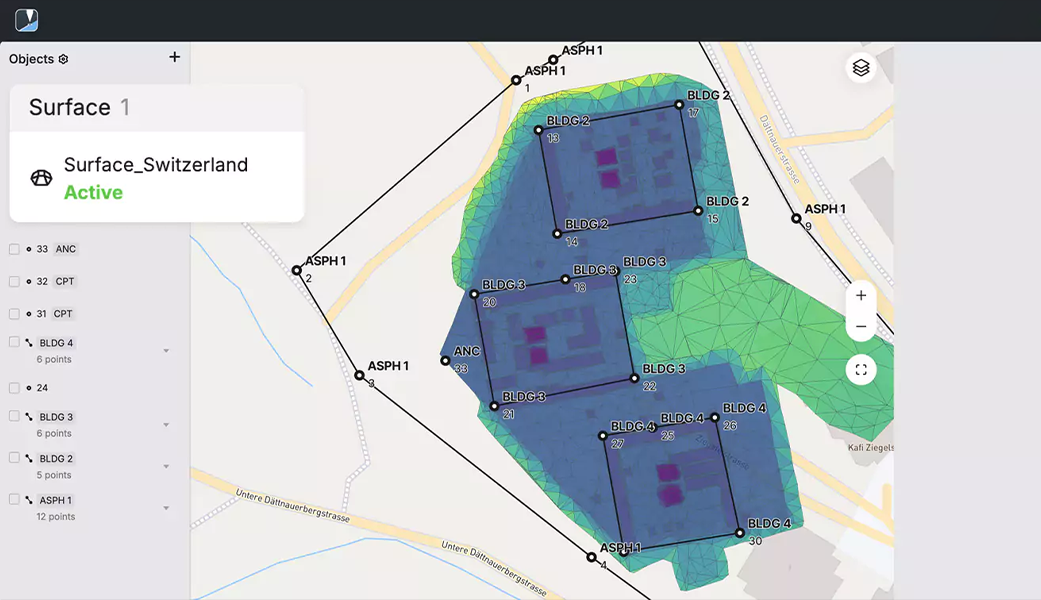Check the 33 ANC point checkbox
Screen dimensions: 1041x600
coord(14,249)
